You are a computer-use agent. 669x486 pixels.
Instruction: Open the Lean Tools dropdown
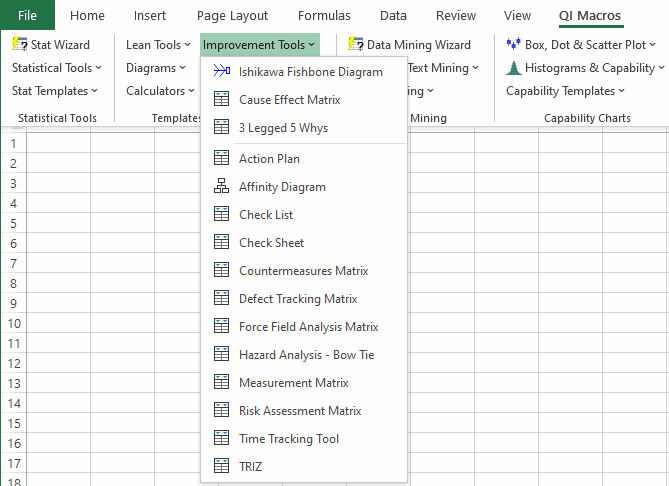click(158, 45)
